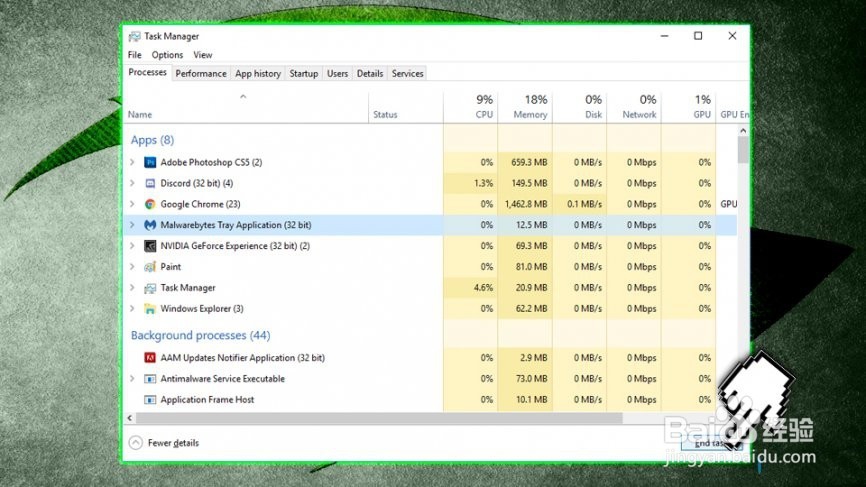Expand the Windows Explorer process group
Screen dimensions: 866x487
pos(132,309)
